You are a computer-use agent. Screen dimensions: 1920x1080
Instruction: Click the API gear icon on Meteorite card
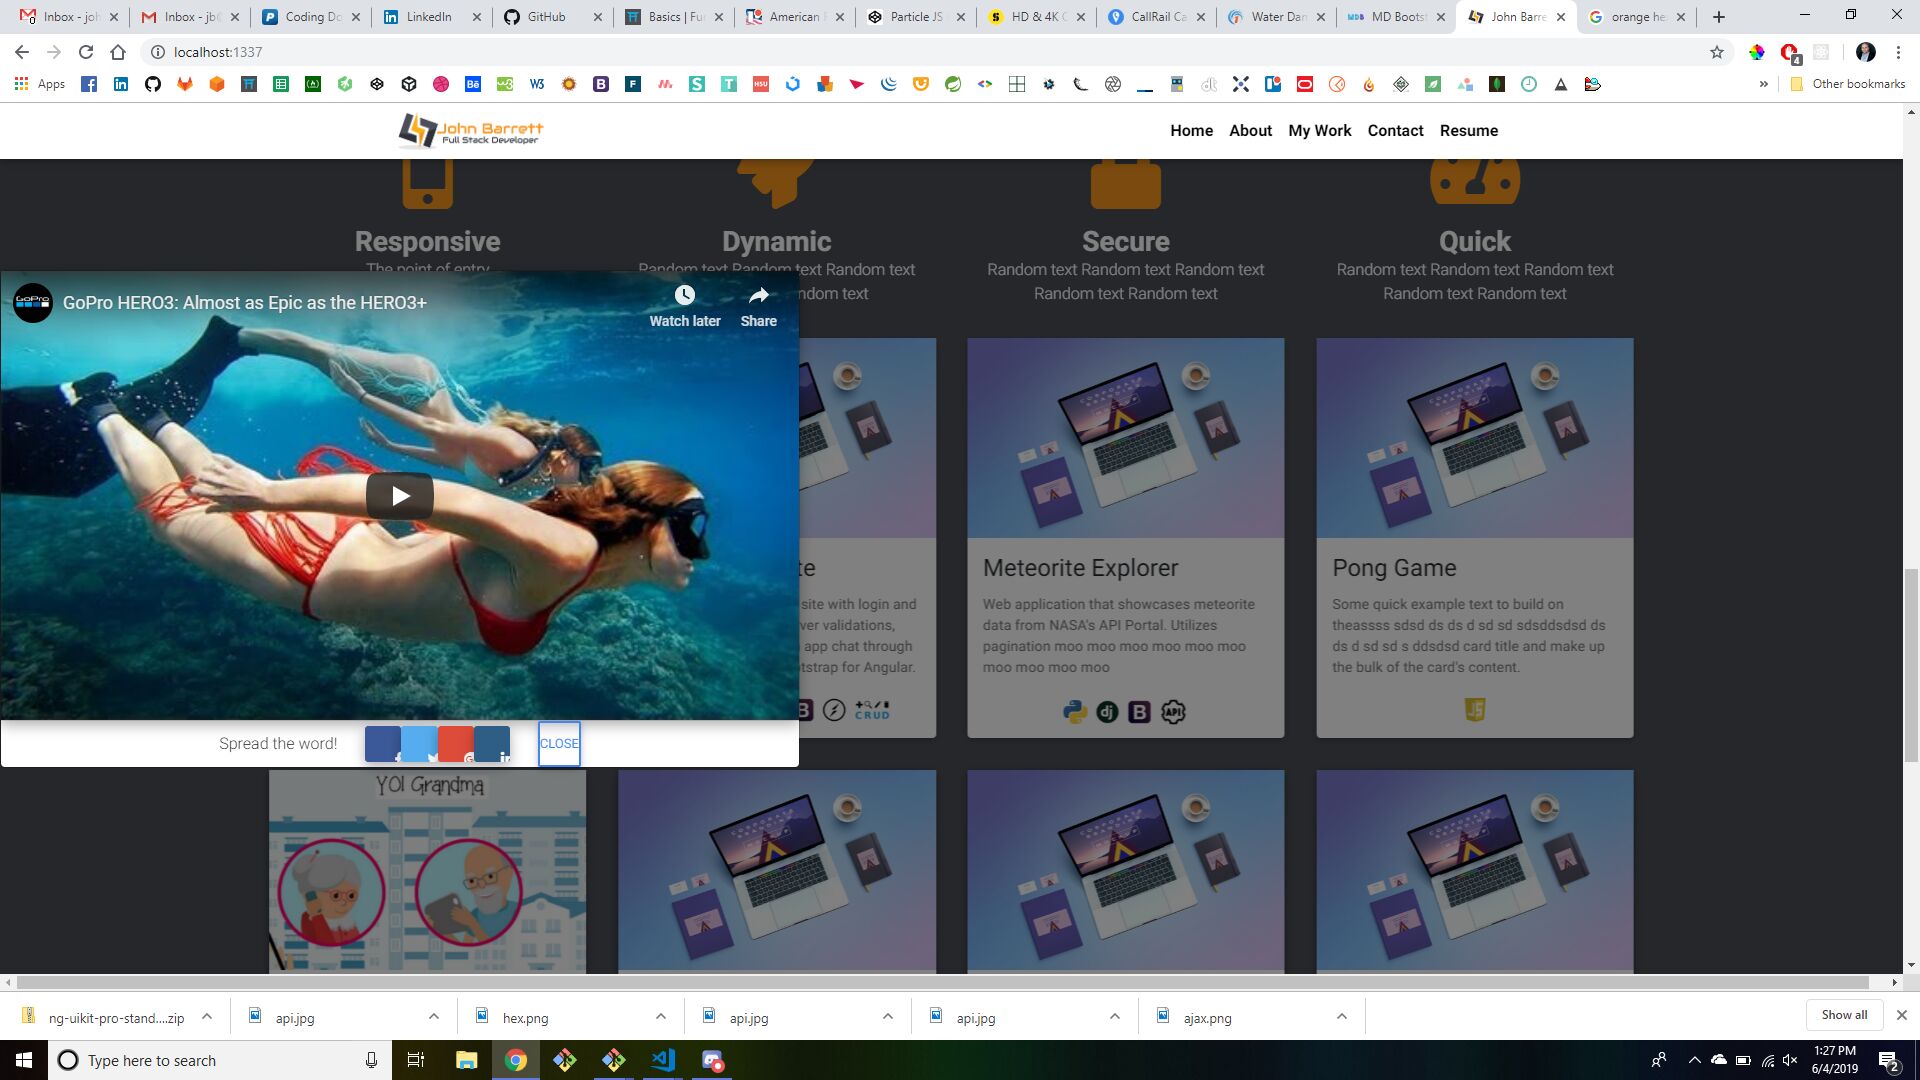point(1173,712)
